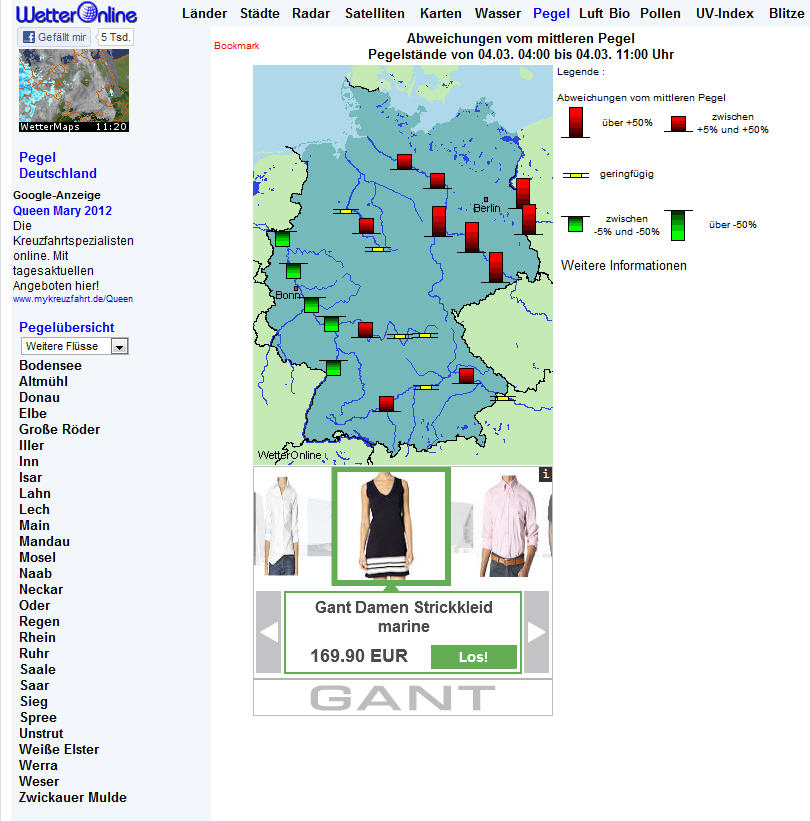Select the pink shirt product thumbnail
The width and height of the screenshot is (810, 821).
508,526
